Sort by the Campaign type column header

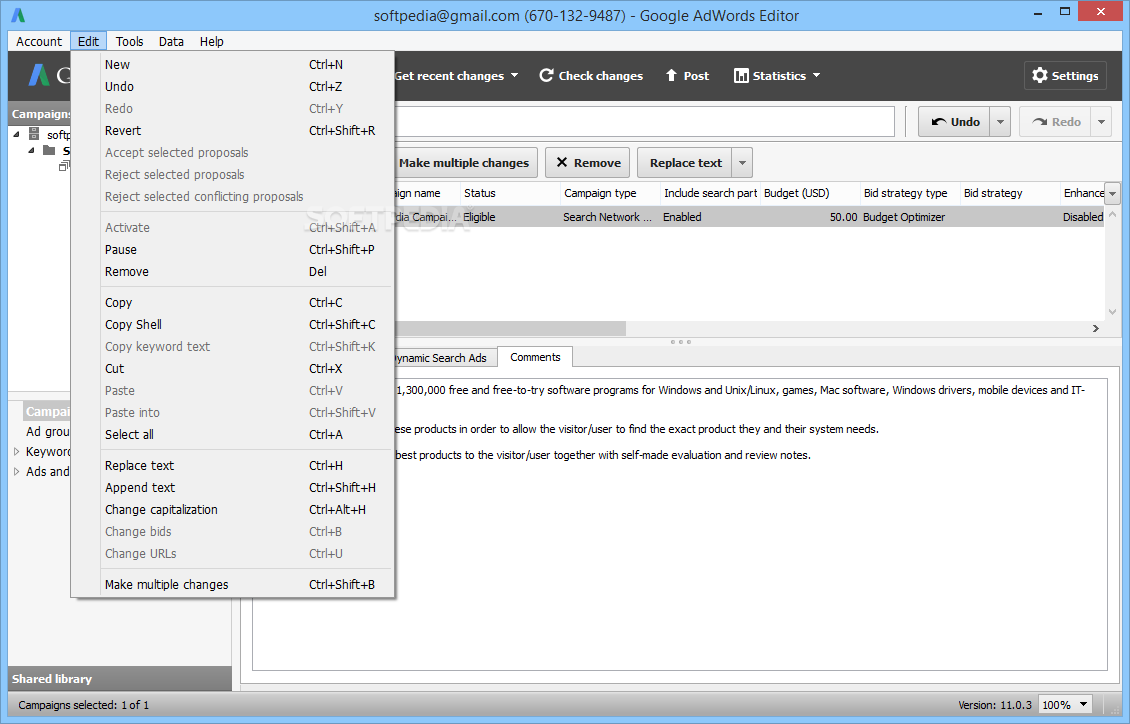tap(610, 193)
